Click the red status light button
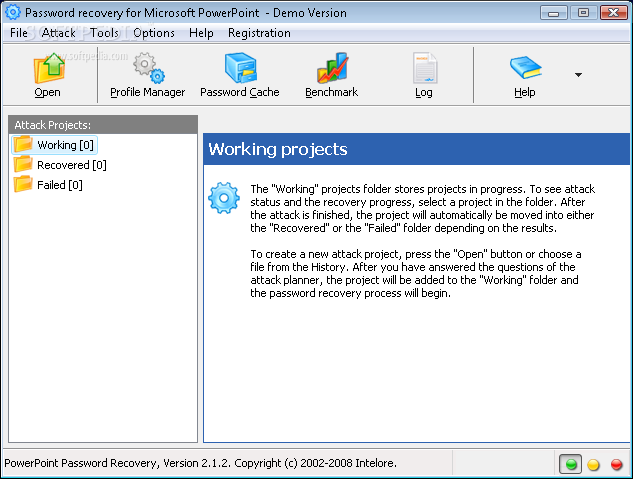This screenshot has height=479, width=633. 616,464
